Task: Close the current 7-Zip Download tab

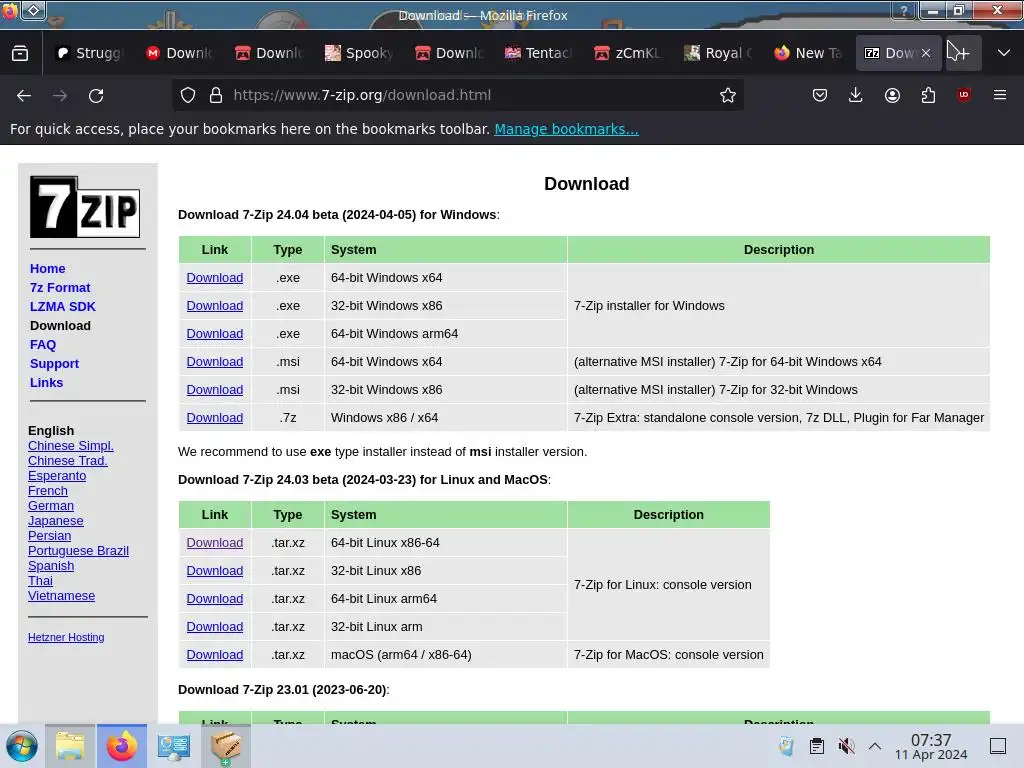Action: click(926, 53)
